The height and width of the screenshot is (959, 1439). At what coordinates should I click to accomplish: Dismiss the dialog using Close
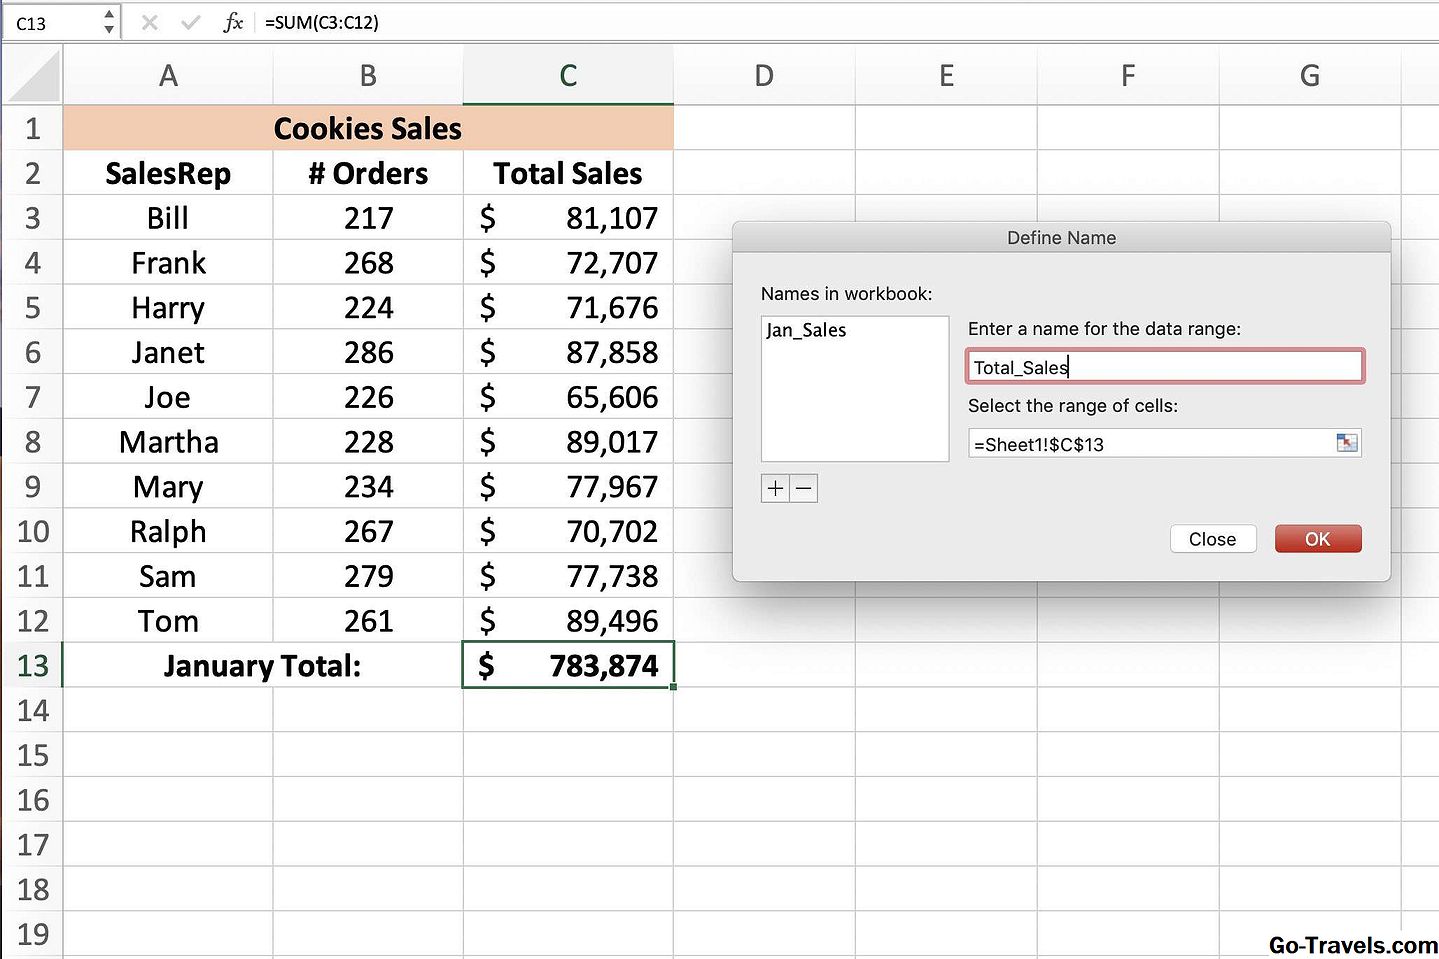tap(1212, 538)
